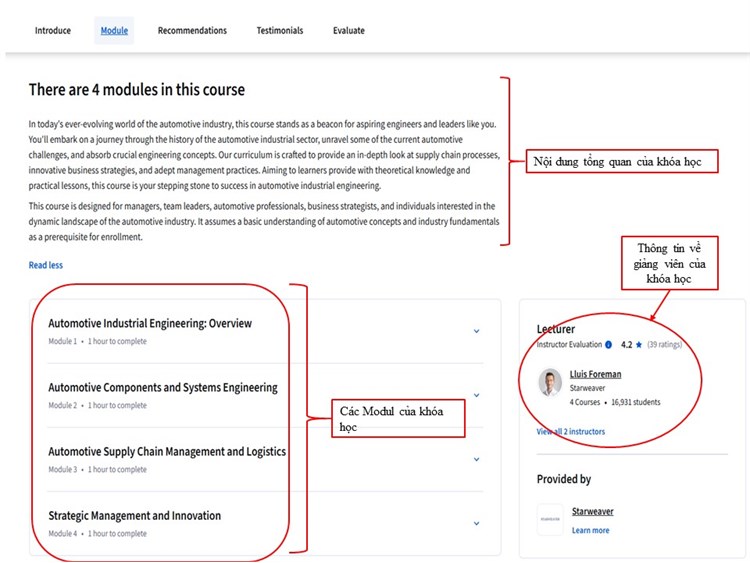Open the Lluis Foreman instructor link
Image resolution: width=750 pixels, height=563 pixels.
[x=595, y=374]
